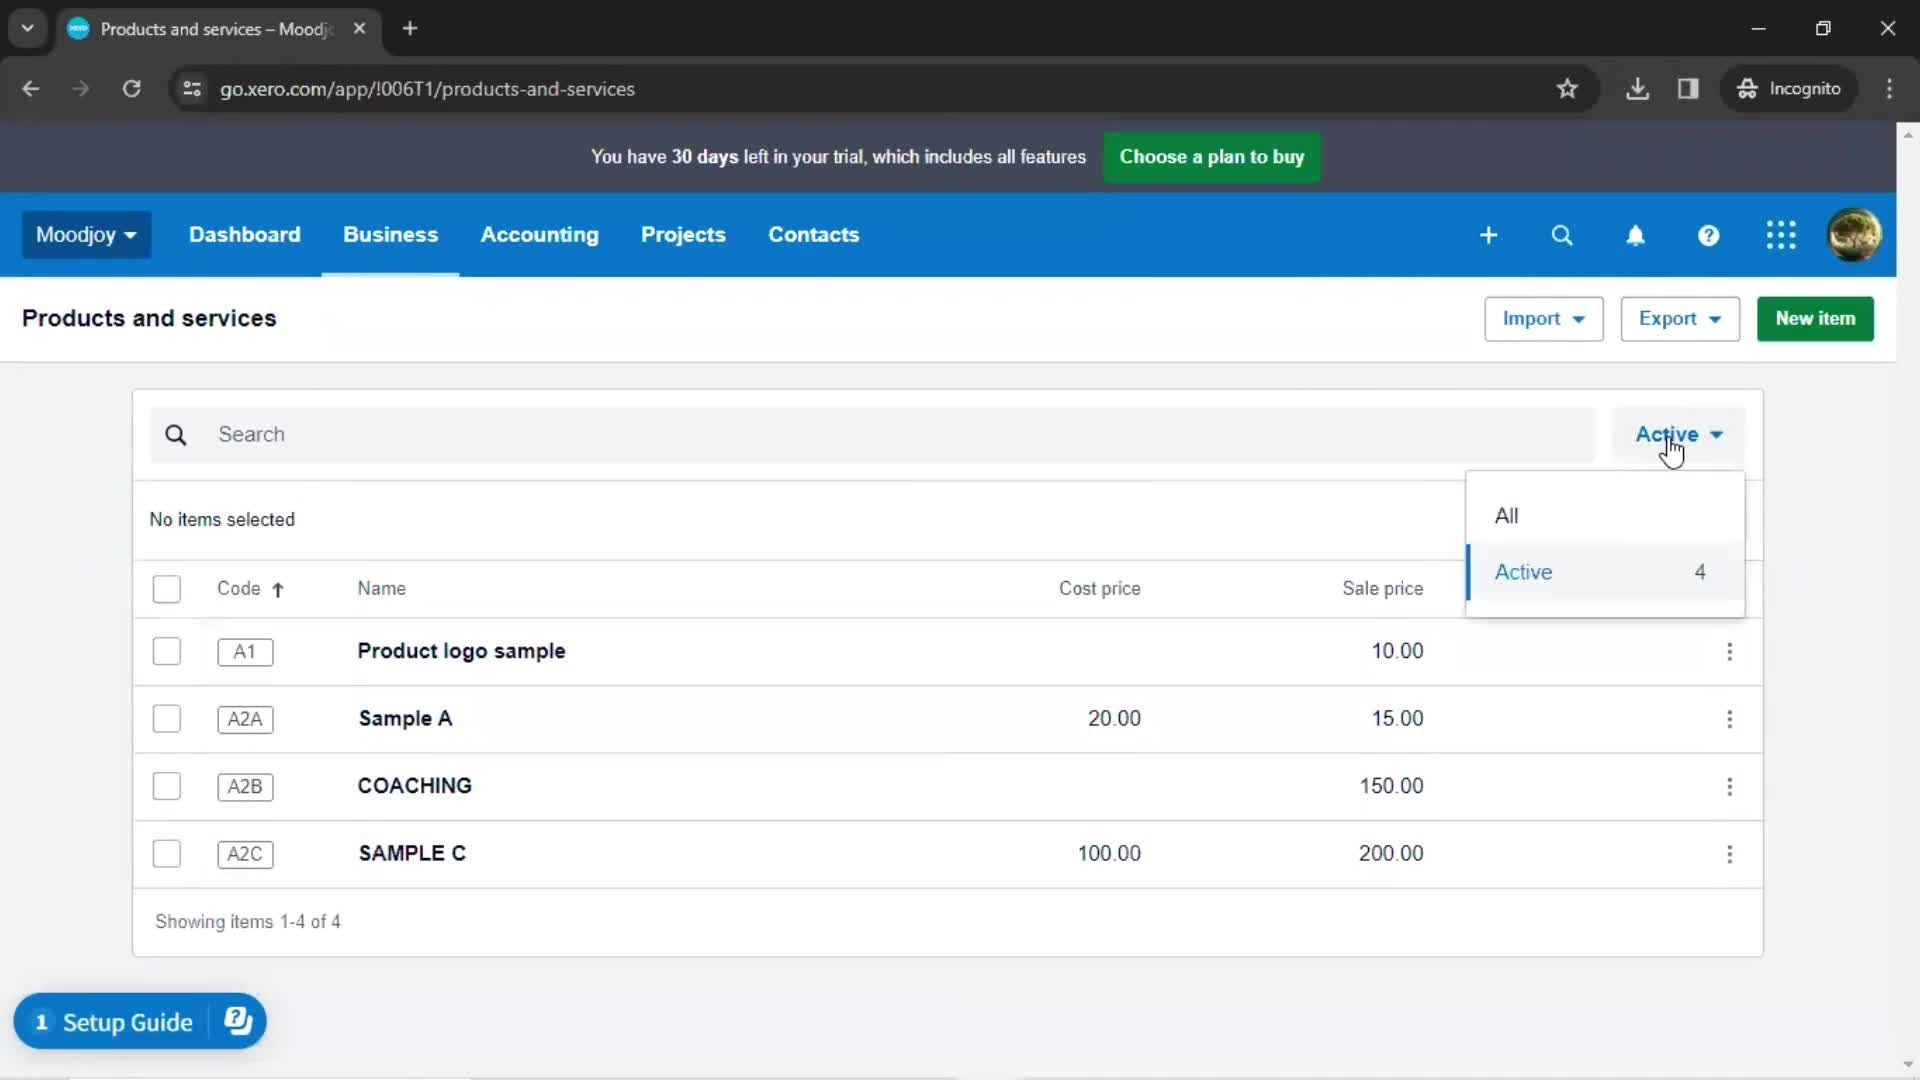Open Chrome menu three dots

1889,89
